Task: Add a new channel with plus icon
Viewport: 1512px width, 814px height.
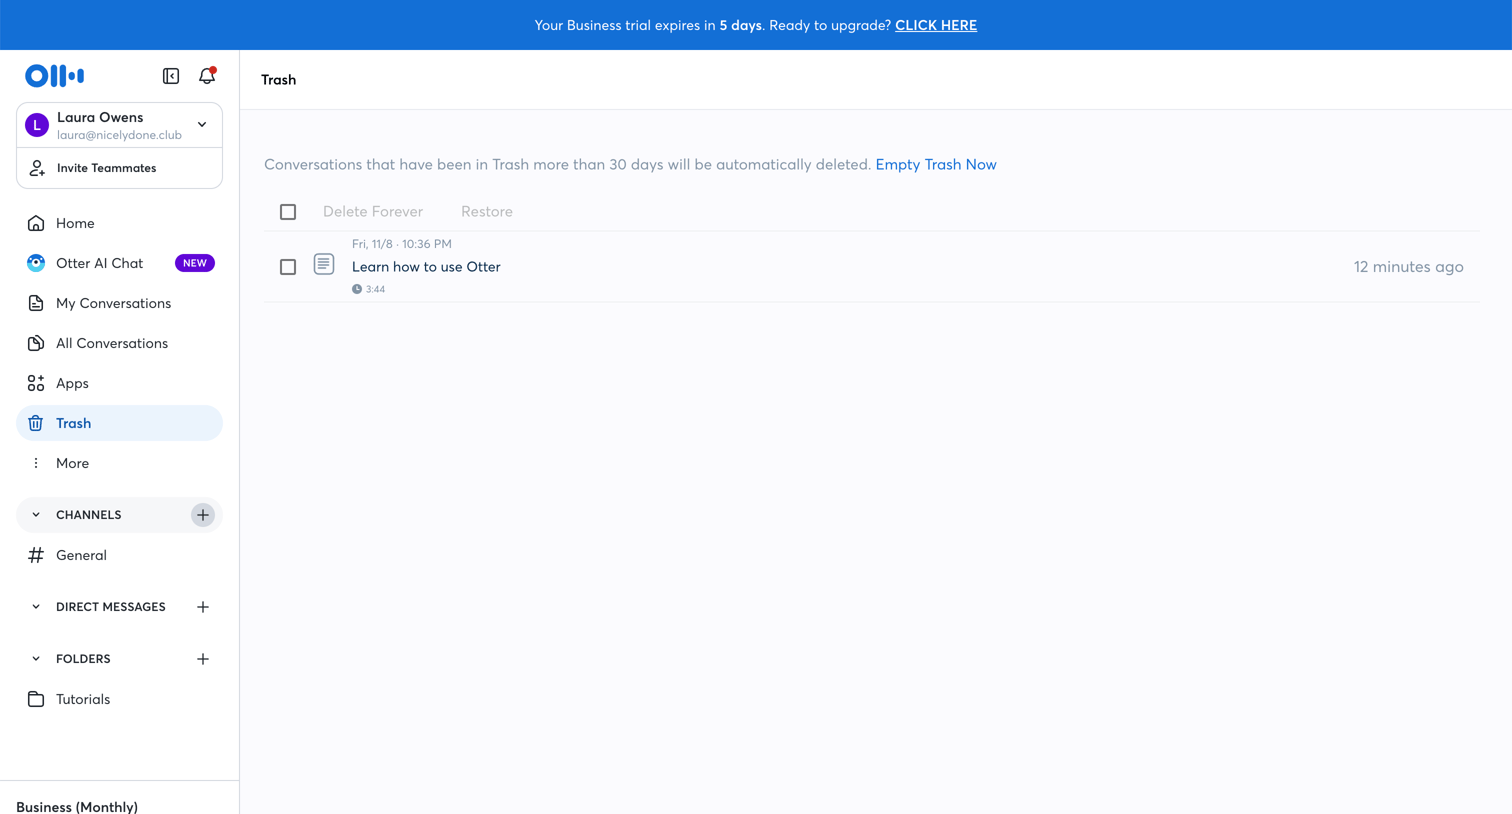Action: tap(203, 515)
